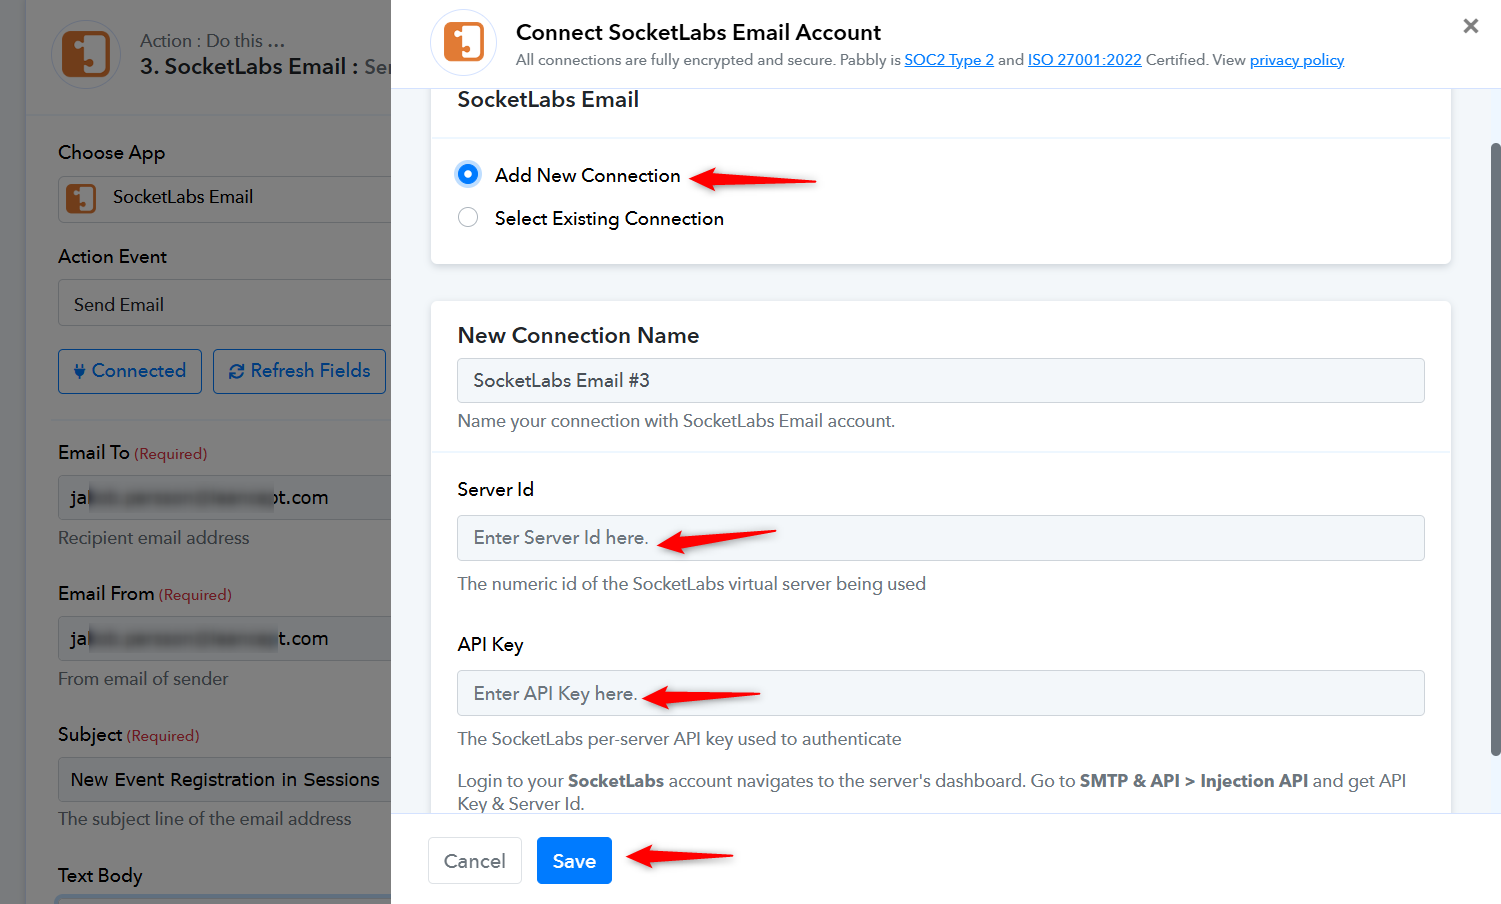Select Add New Connection radio option
The width and height of the screenshot is (1501, 904).
(468, 174)
